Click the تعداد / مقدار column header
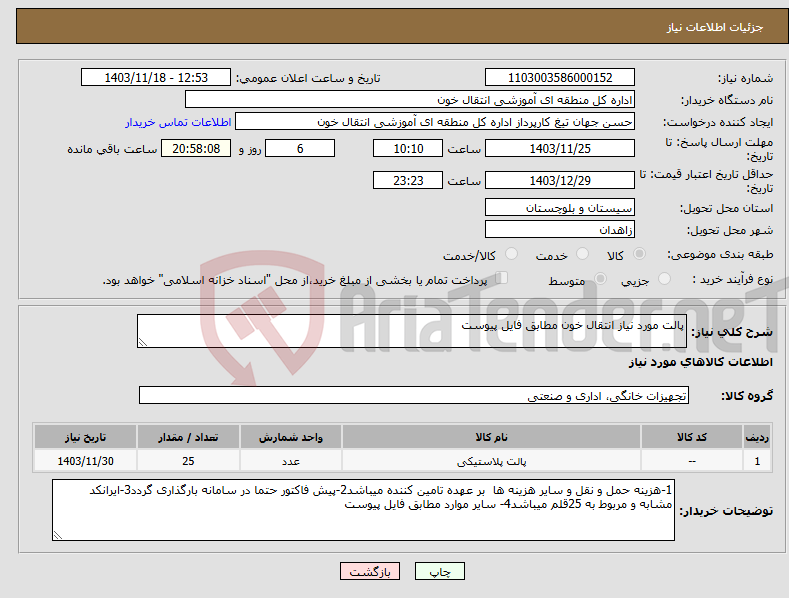This screenshot has height=598, width=789. coord(188,437)
